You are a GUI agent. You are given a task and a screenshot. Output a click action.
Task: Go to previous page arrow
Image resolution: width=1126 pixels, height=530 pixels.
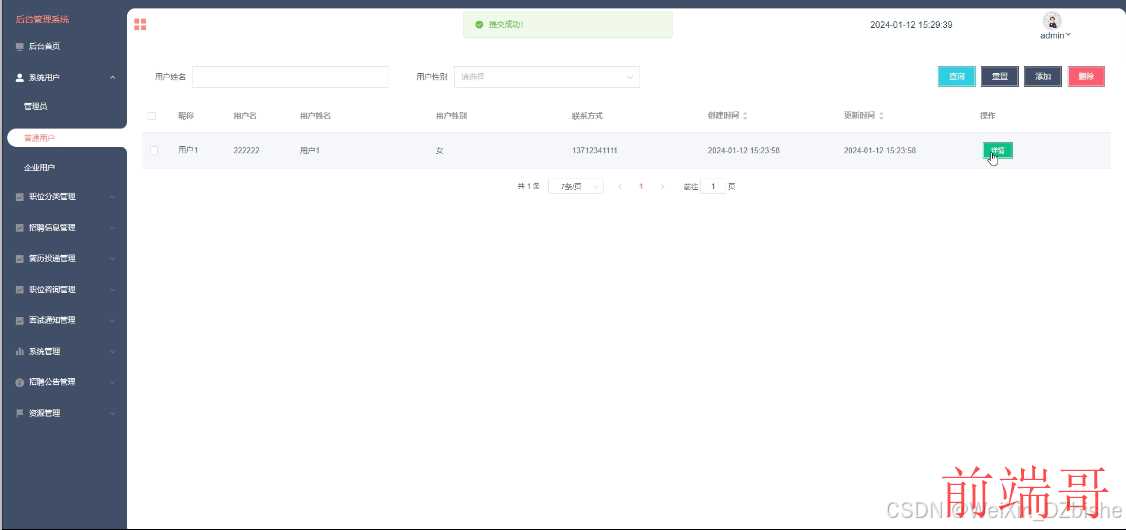pos(620,187)
